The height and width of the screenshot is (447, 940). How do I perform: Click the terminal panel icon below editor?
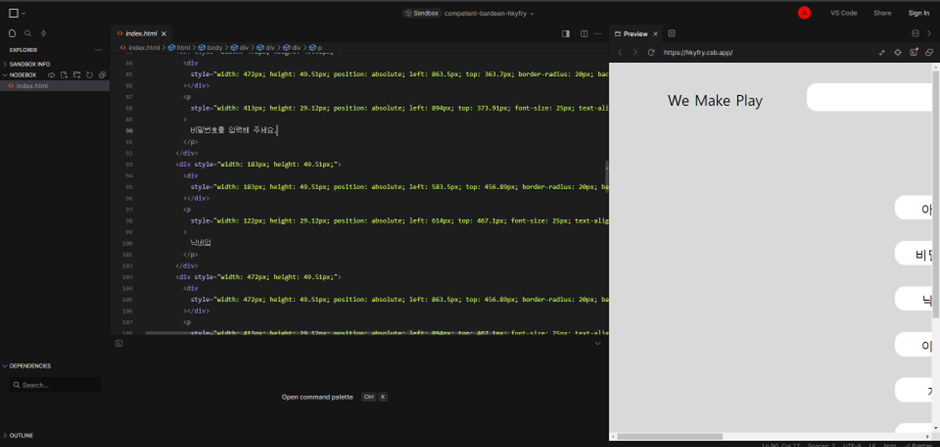119,343
